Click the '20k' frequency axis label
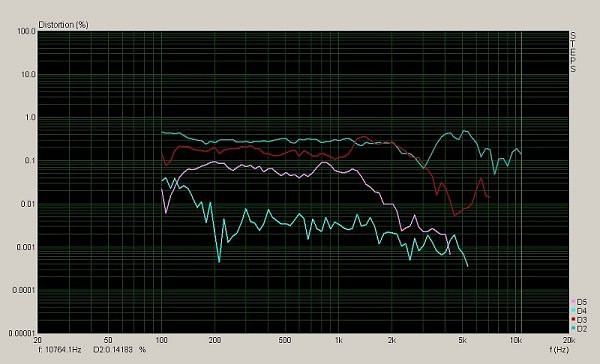This screenshot has width=600, height=364. (x=569, y=340)
